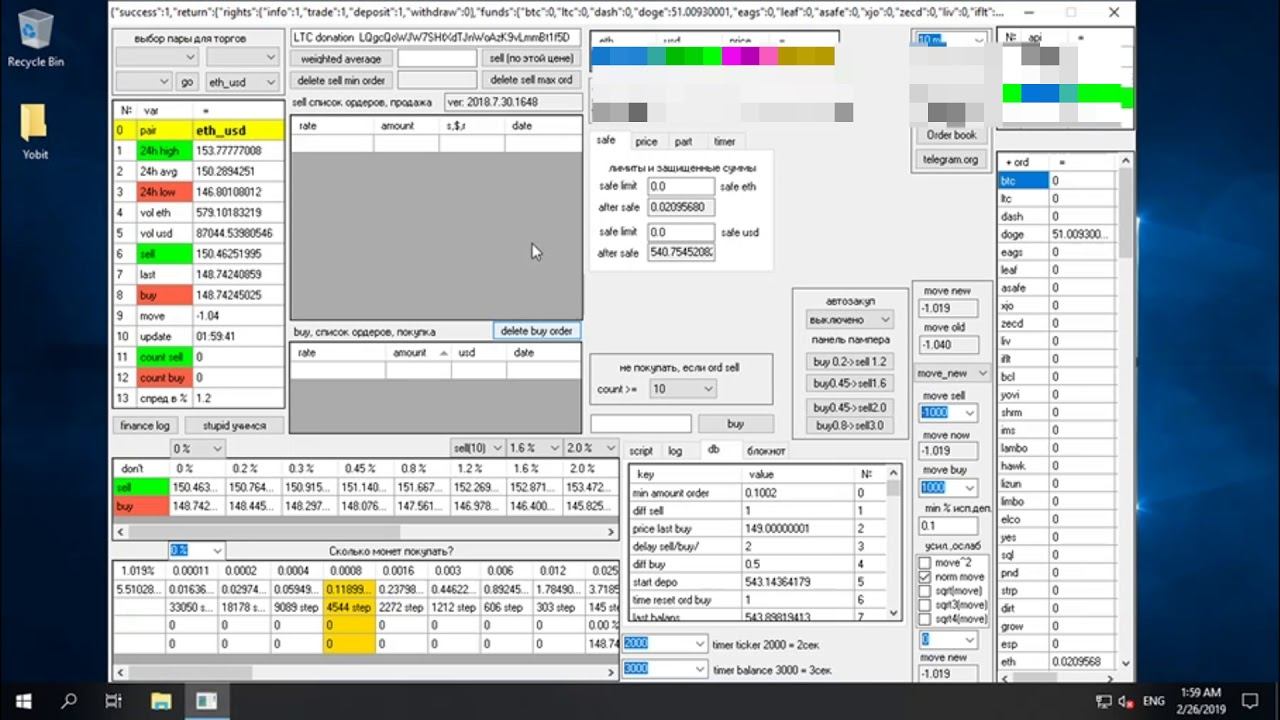The image size is (1280, 720).
Task: Click the weighted average button
Action: (341, 59)
